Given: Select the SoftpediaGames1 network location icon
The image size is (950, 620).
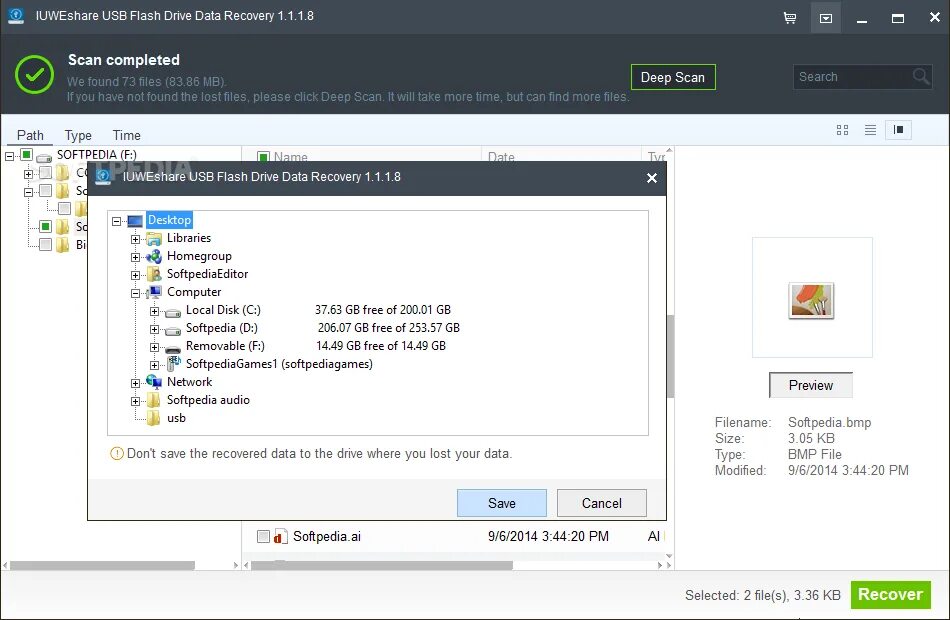Looking at the screenshot, I should click(x=173, y=364).
